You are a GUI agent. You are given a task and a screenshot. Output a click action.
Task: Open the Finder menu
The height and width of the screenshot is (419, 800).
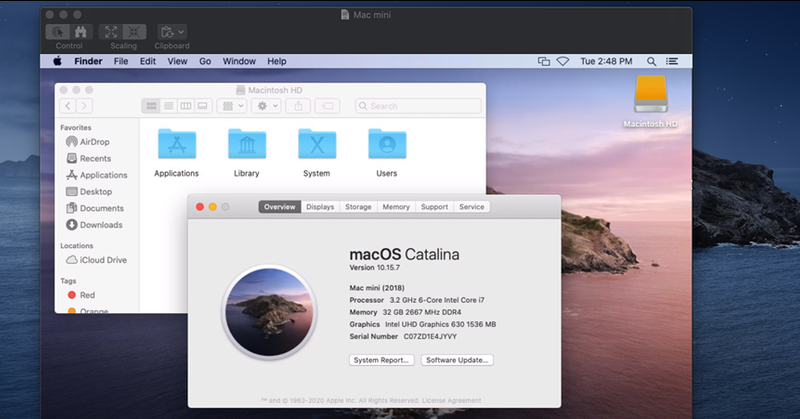click(88, 61)
